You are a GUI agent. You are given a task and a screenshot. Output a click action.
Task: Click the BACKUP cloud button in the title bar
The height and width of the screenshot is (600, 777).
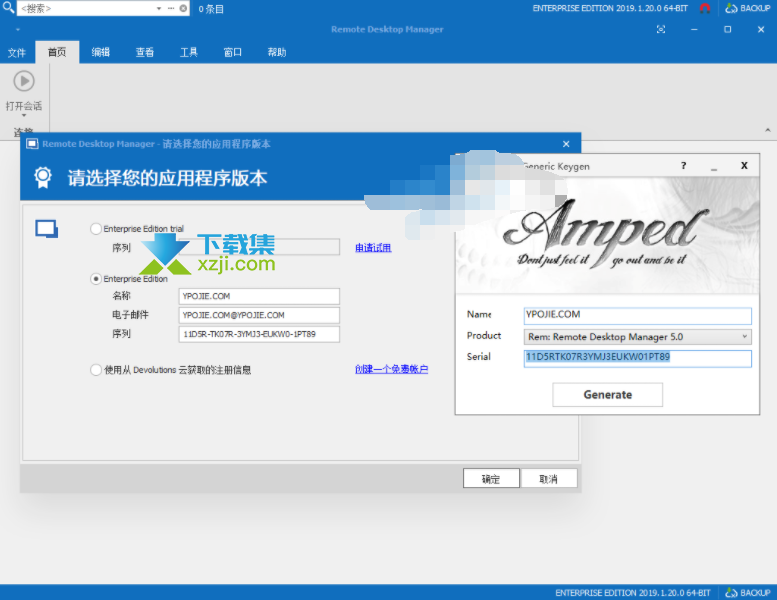[748, 8]
